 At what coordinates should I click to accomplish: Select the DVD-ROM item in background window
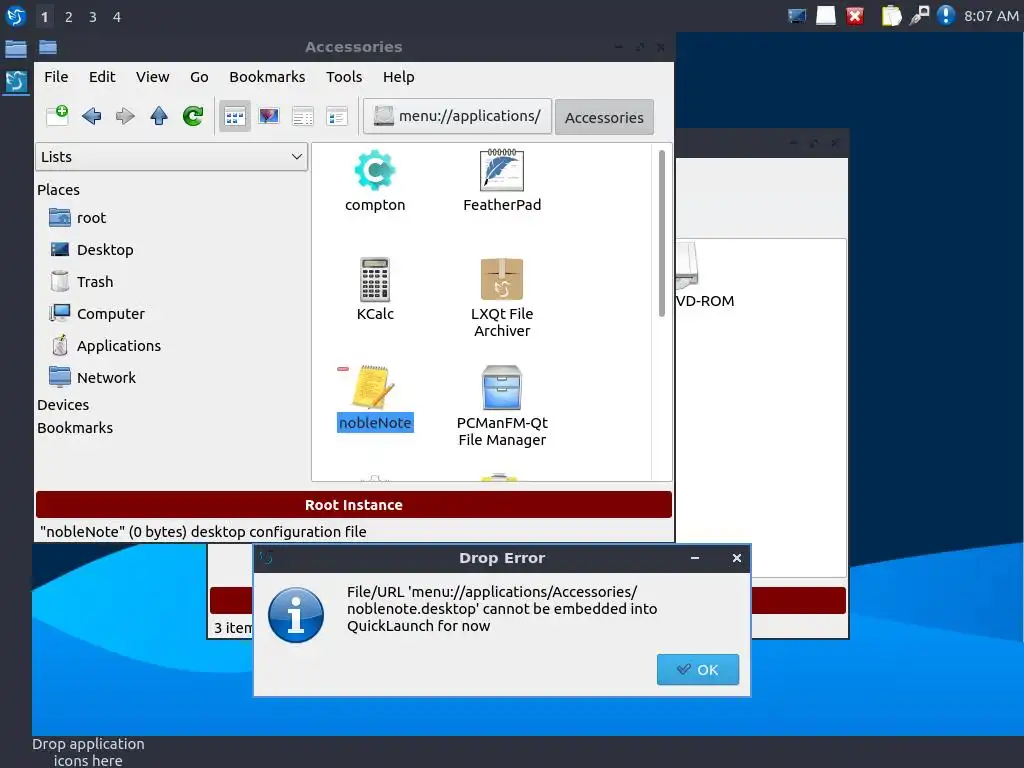[x=704, y=274]
